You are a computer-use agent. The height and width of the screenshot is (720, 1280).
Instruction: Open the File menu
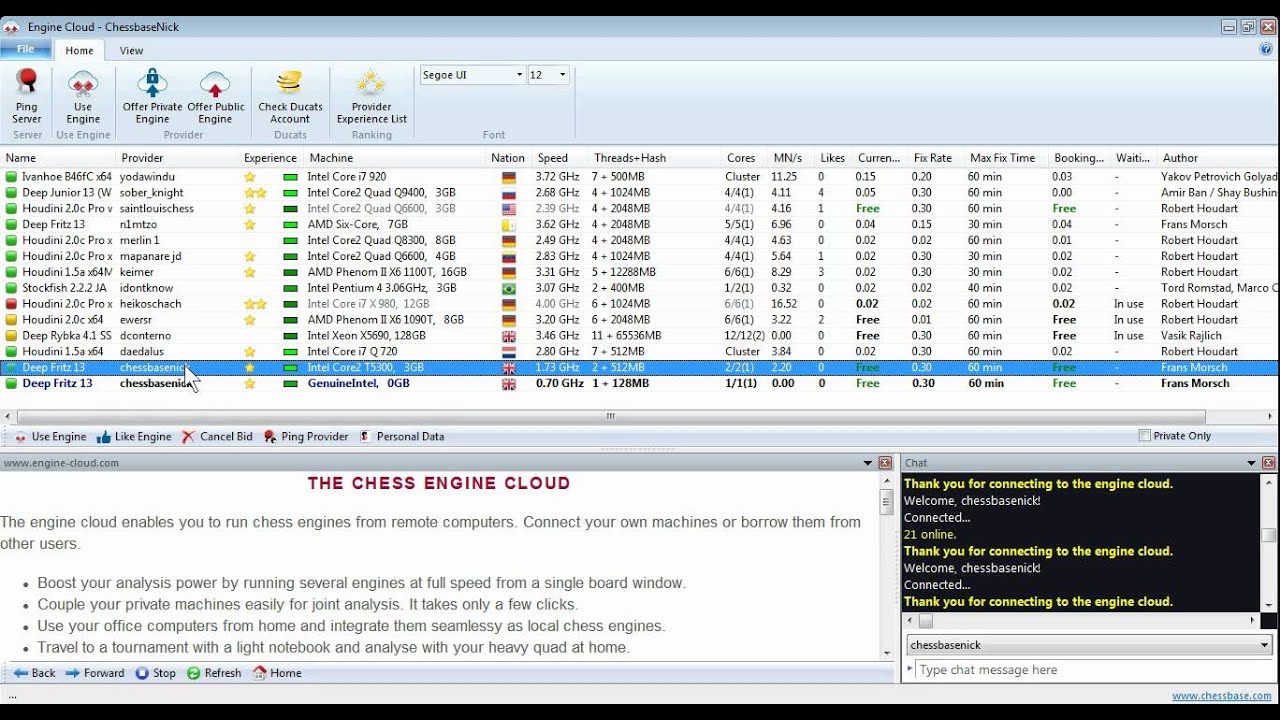pos(26,49)
